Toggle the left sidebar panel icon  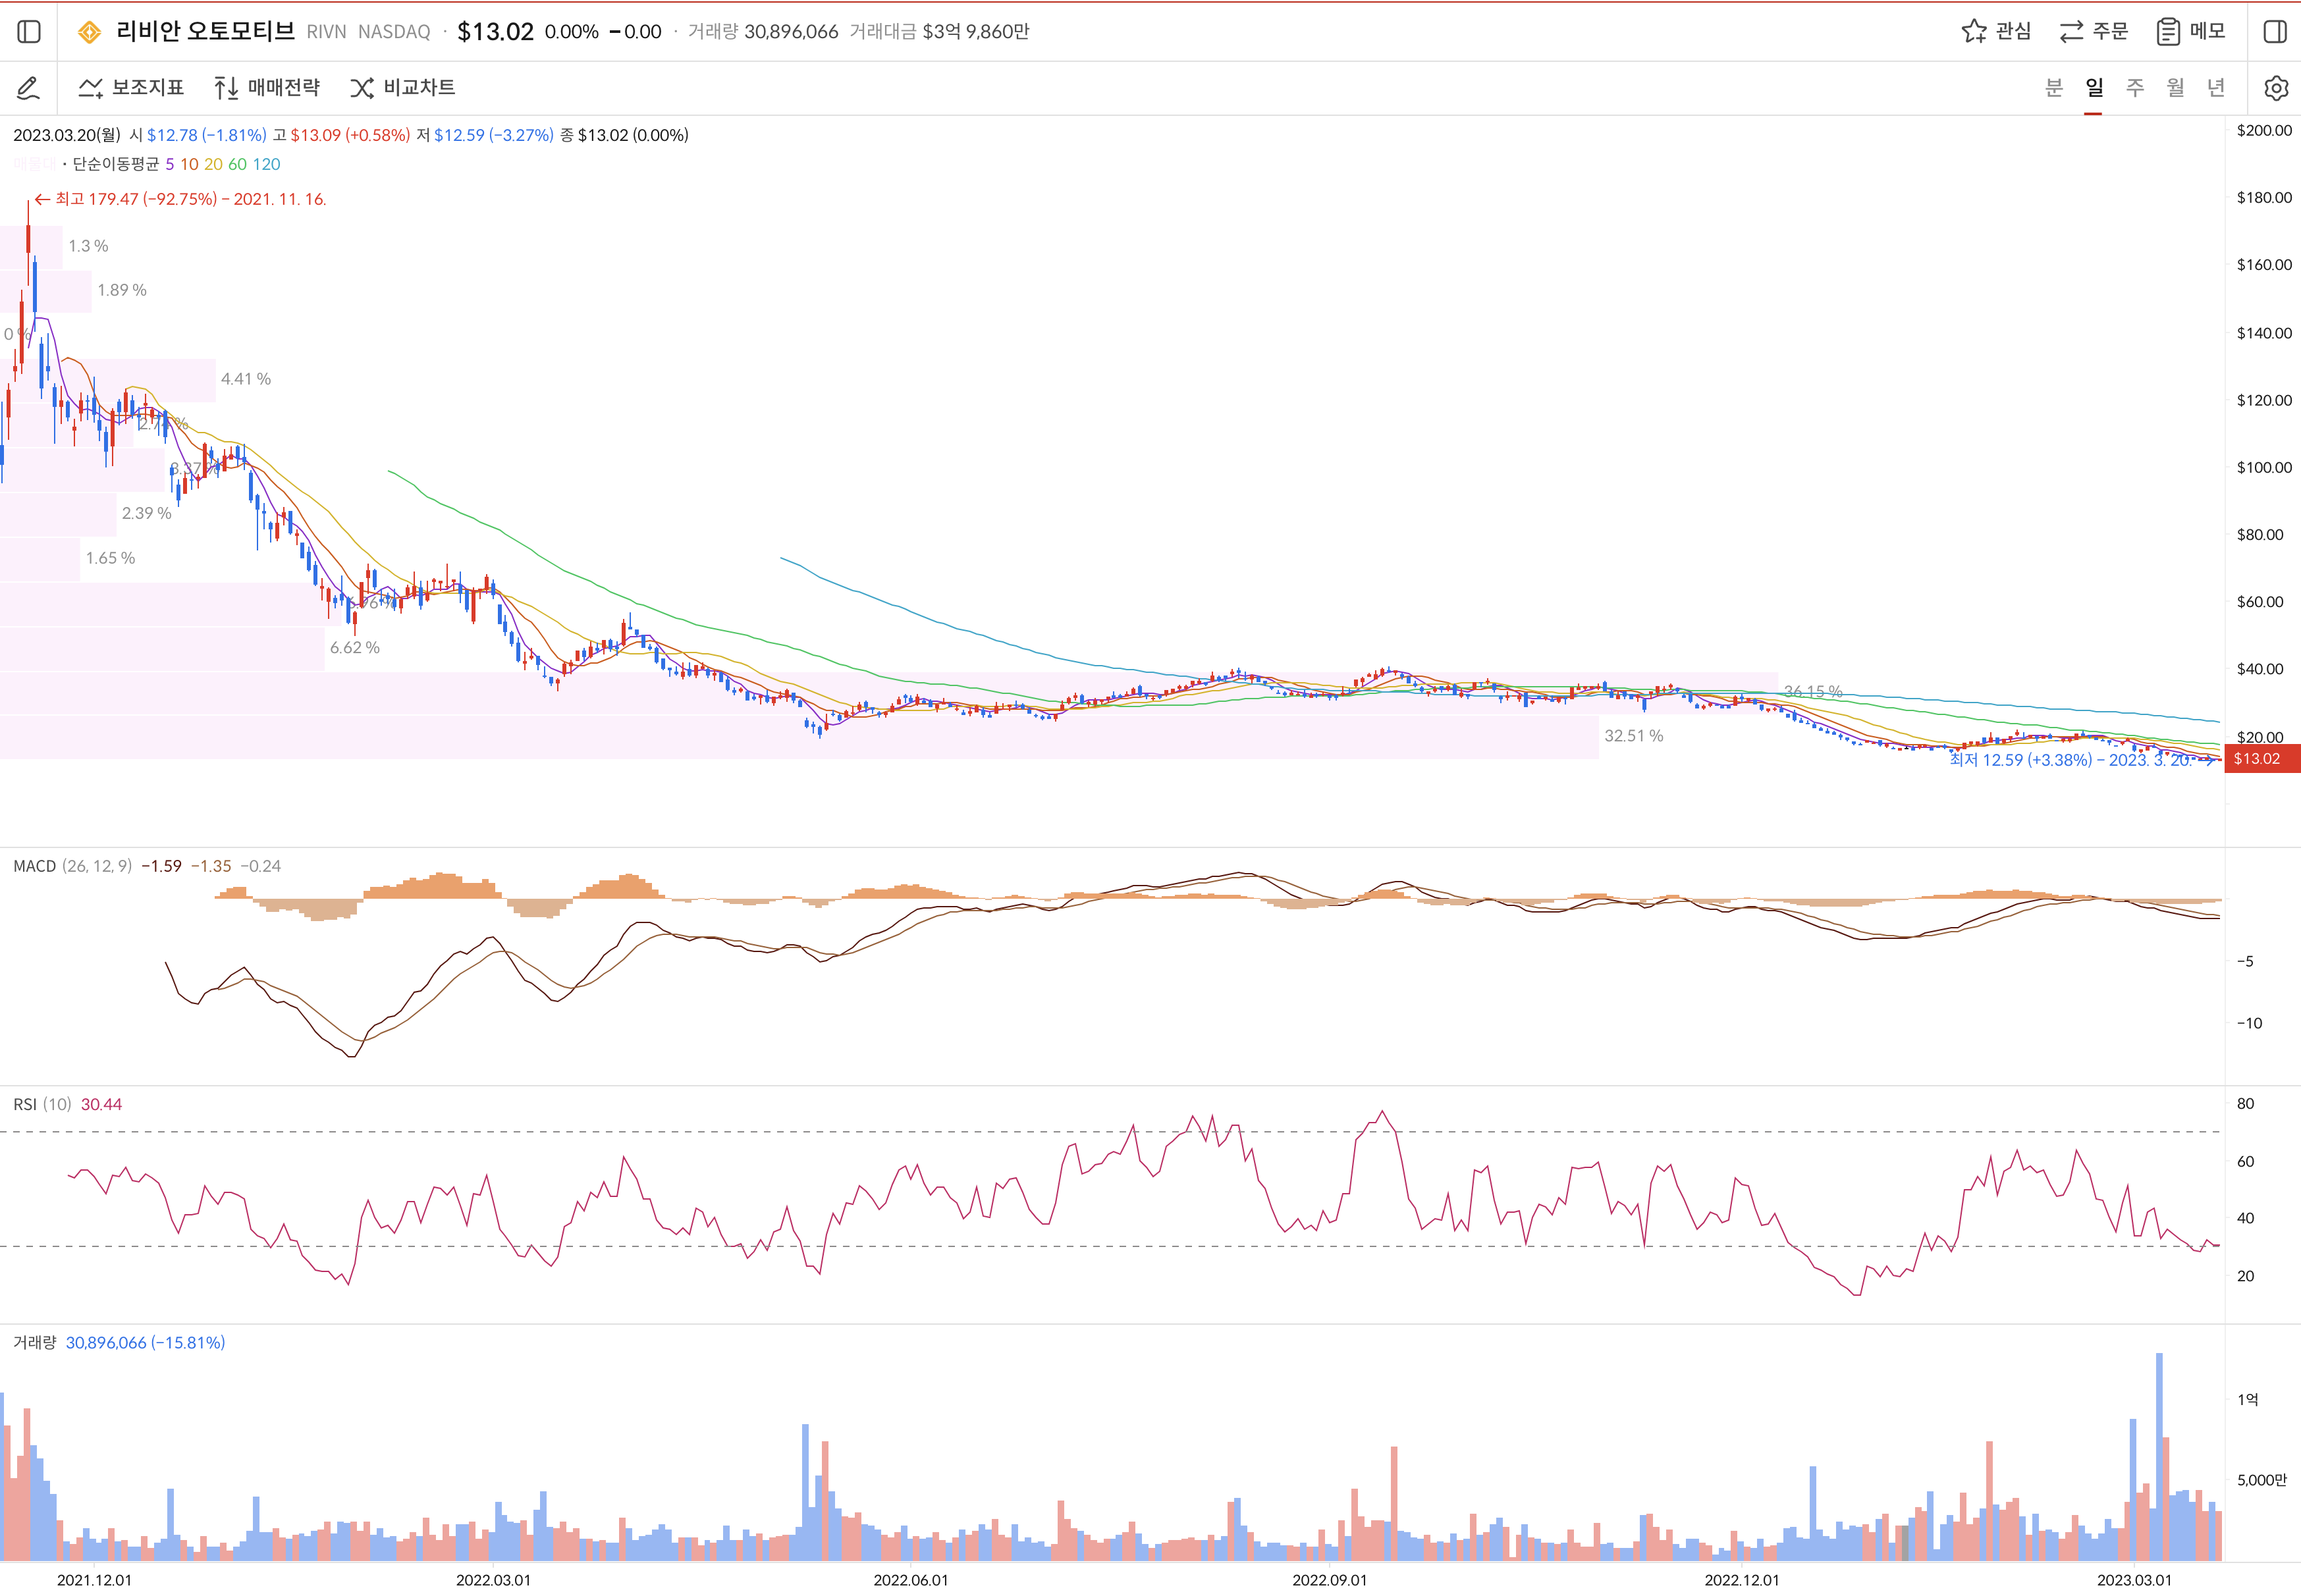[29, 32]
